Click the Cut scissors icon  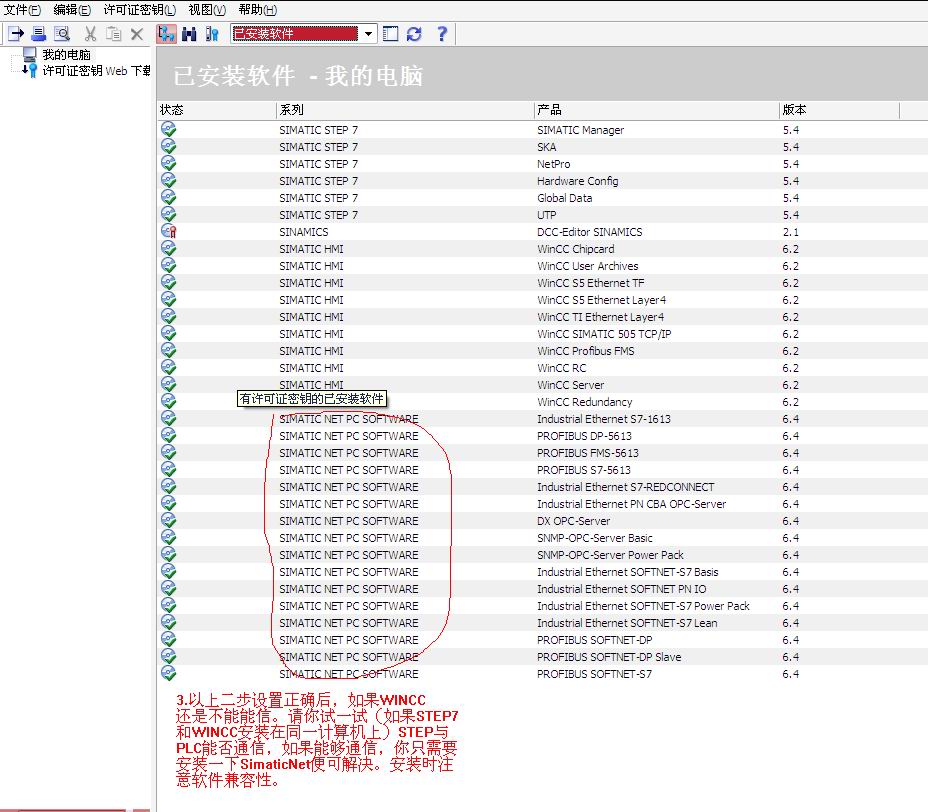click(x=91, y=34)
